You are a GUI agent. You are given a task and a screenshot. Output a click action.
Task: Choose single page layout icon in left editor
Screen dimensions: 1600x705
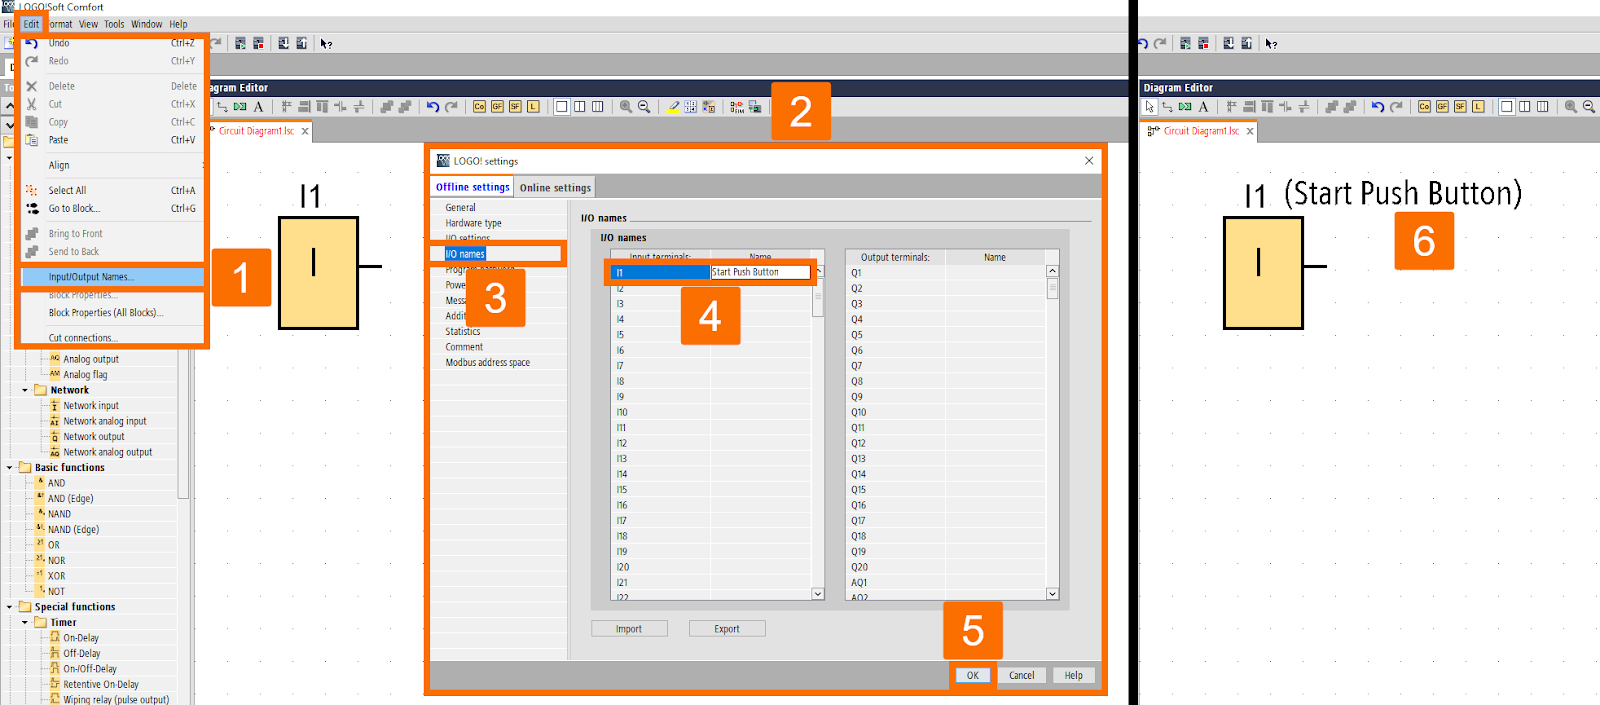click(561, 107)
